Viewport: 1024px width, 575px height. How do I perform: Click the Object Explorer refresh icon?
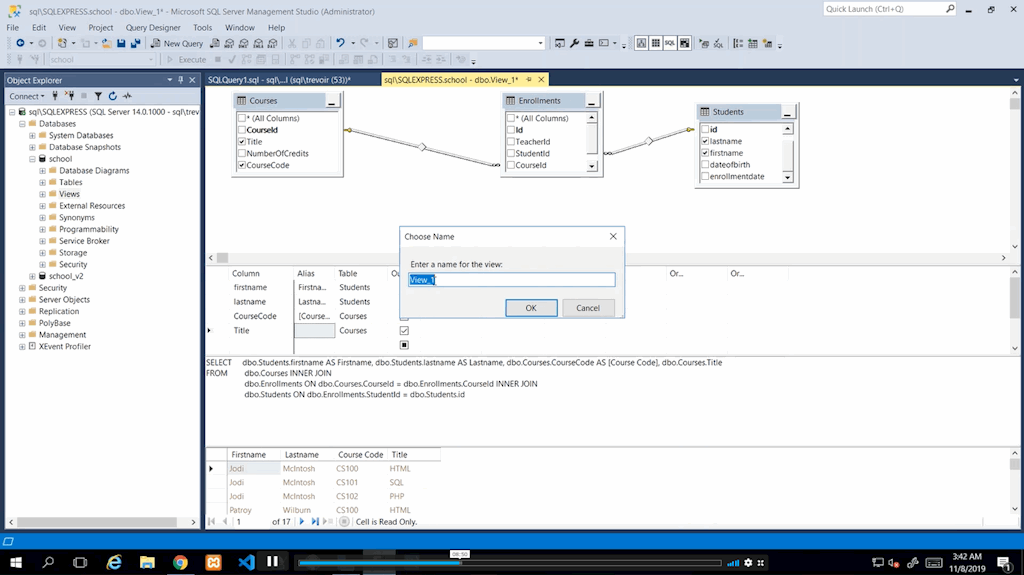pyautogui.click(x=112, y=96)
